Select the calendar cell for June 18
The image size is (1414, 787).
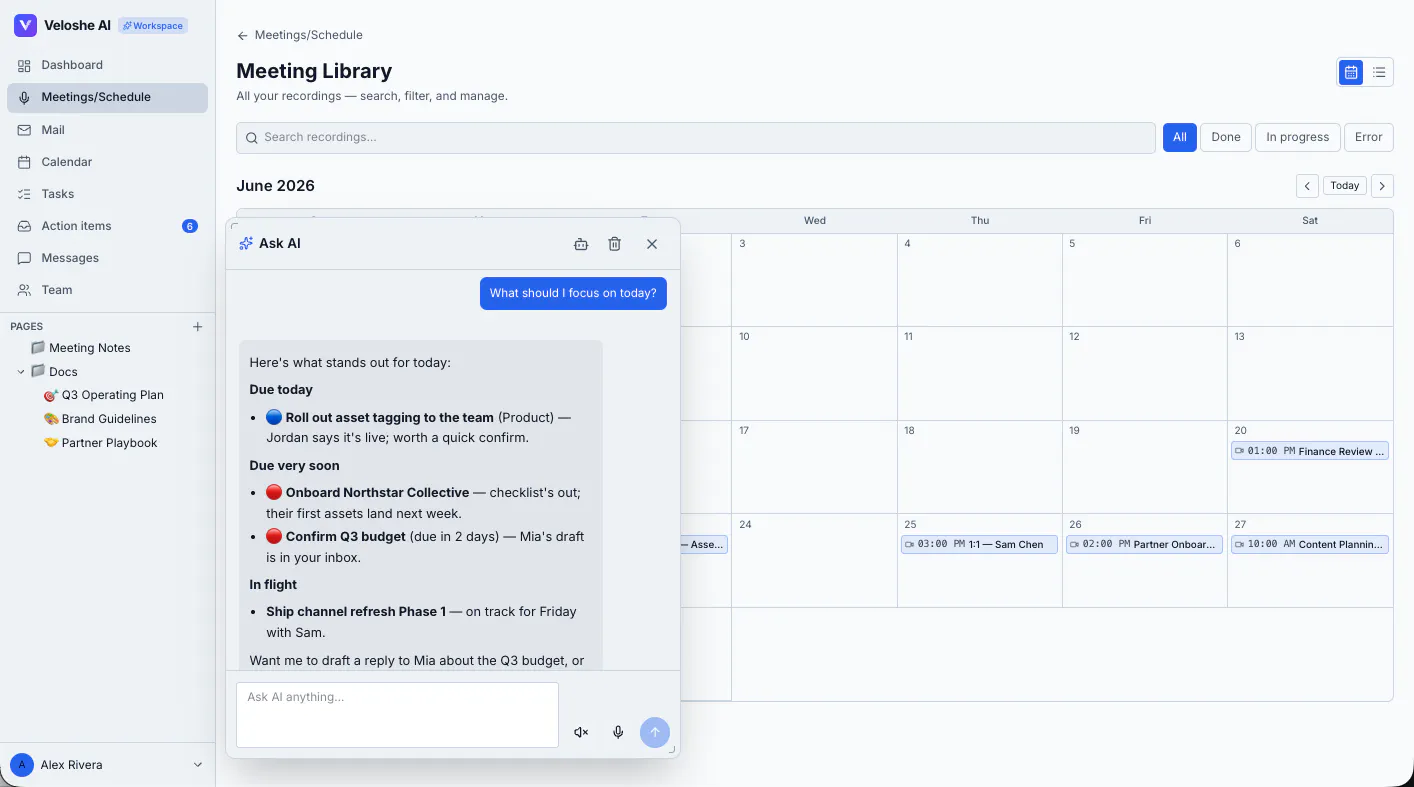click(x=980, y=467)
